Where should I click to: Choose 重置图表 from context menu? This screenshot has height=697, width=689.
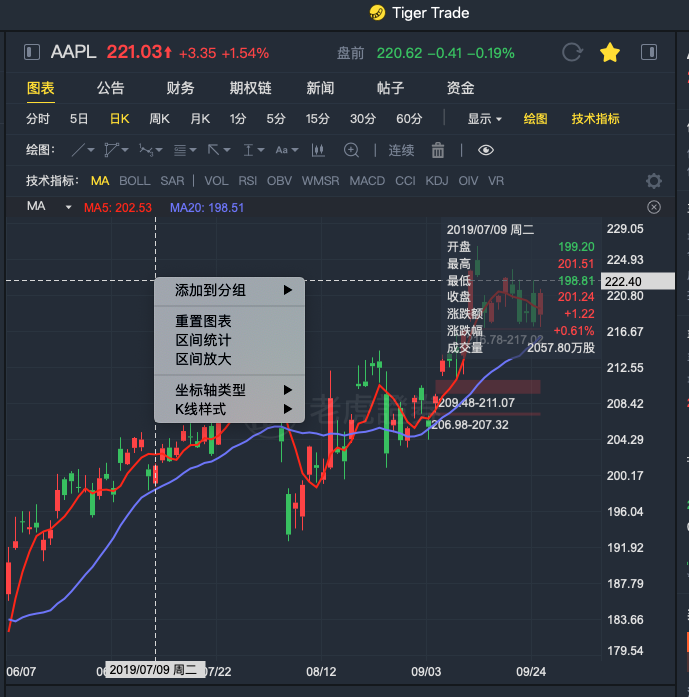coord(229,321)
